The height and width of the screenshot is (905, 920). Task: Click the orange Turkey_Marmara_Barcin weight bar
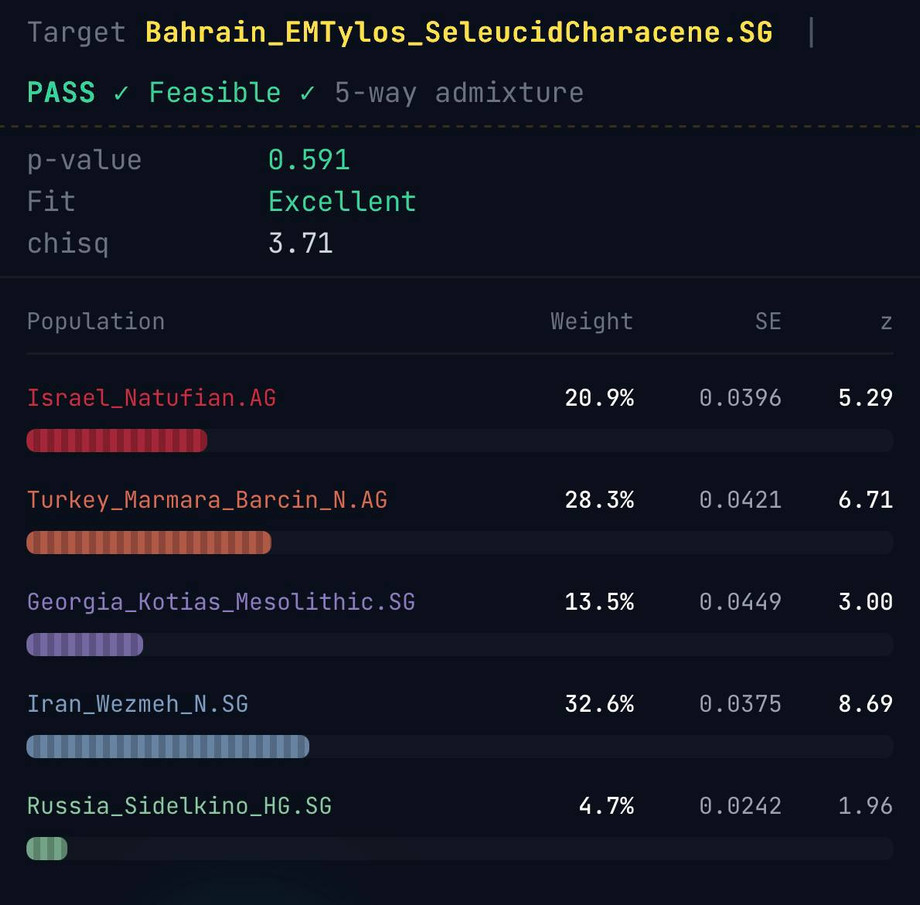point(149,542)
